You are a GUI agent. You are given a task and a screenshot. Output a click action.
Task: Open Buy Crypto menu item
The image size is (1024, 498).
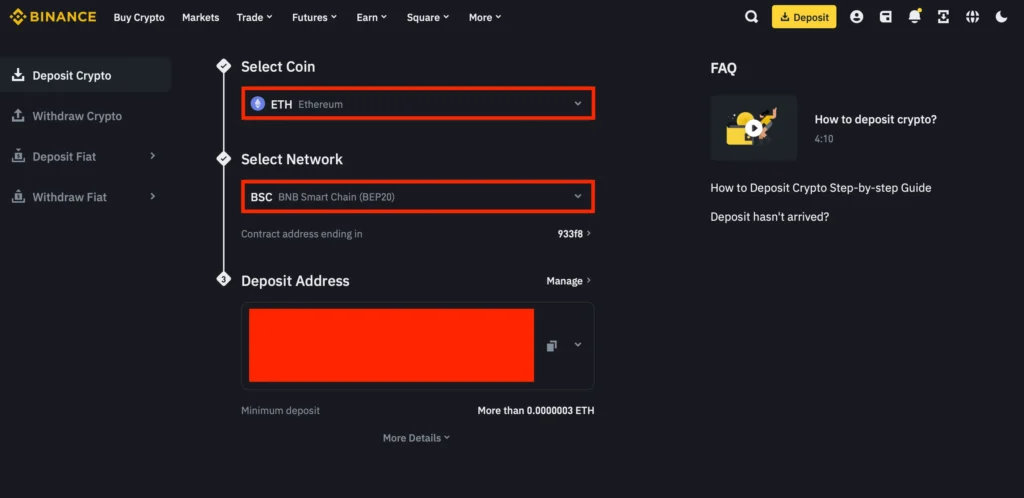pyautogui.click(x=139, y=18)
